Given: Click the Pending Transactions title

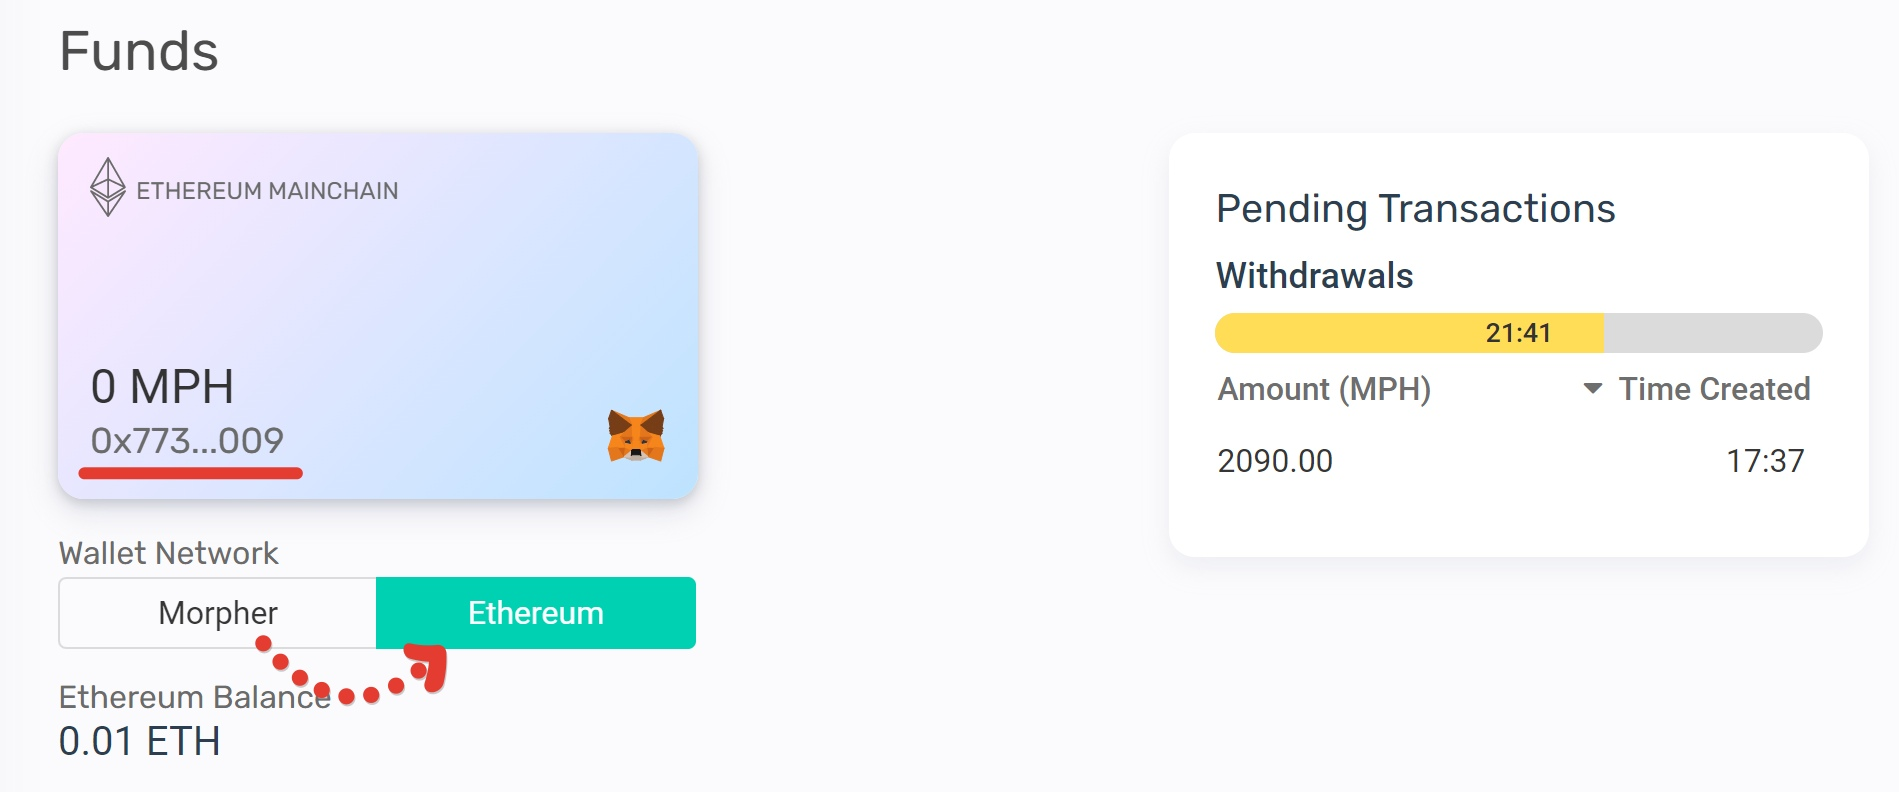Looking at the screenshot, I should [x=1415, y=209].
